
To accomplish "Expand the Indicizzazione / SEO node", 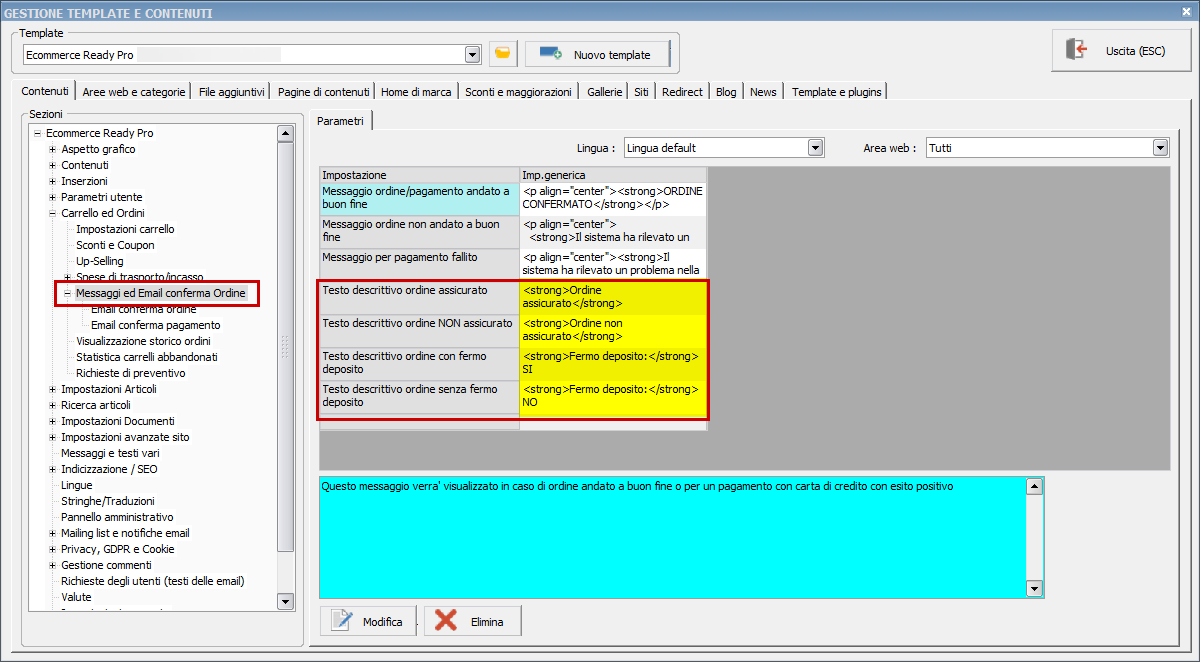I will [52, 469].
